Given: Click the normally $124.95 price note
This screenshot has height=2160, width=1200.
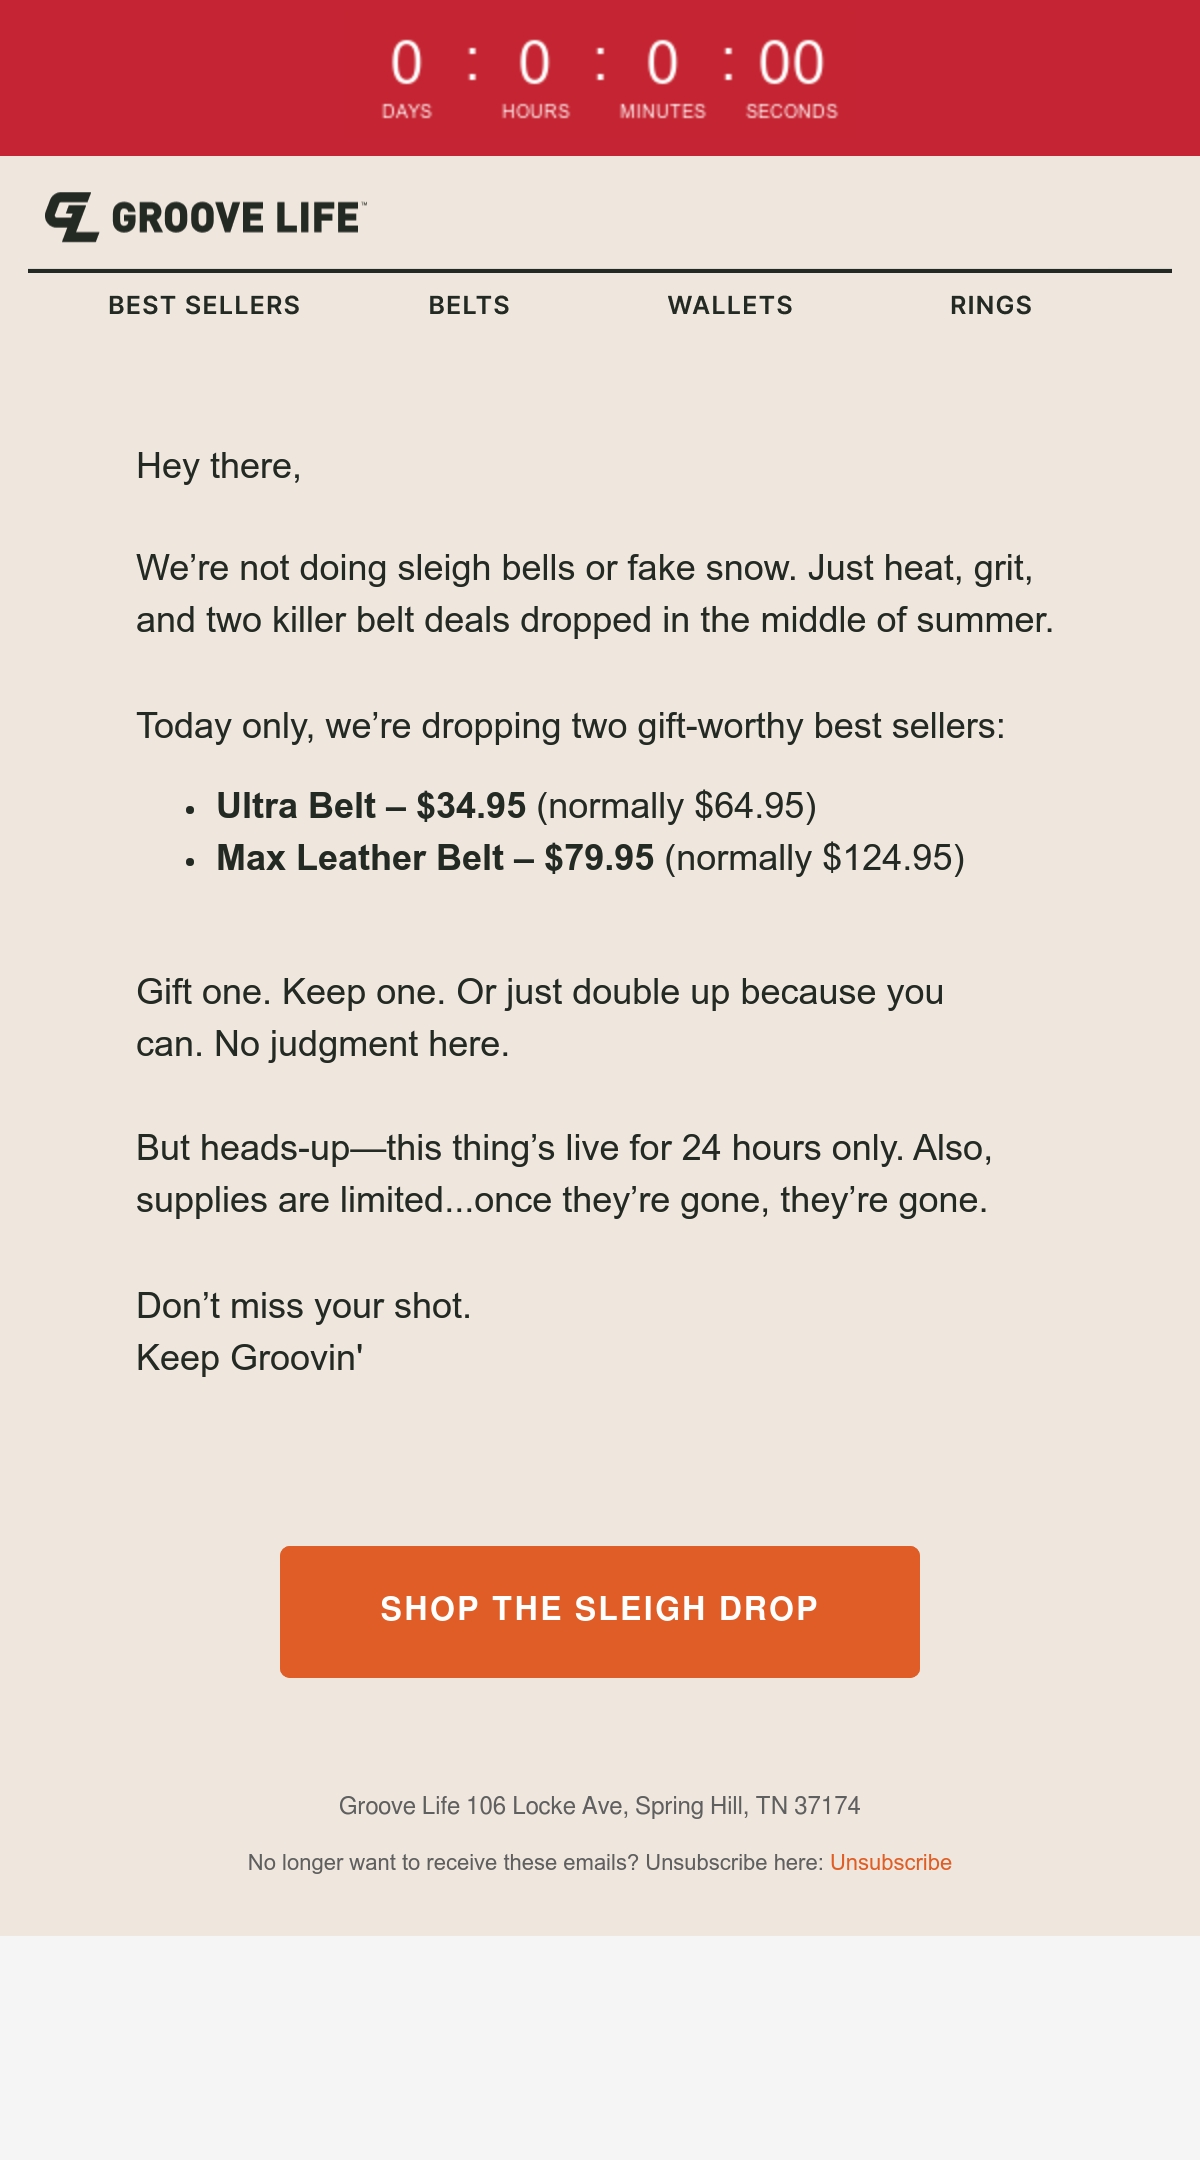Looking at the screenshot, I should [815, 858].
